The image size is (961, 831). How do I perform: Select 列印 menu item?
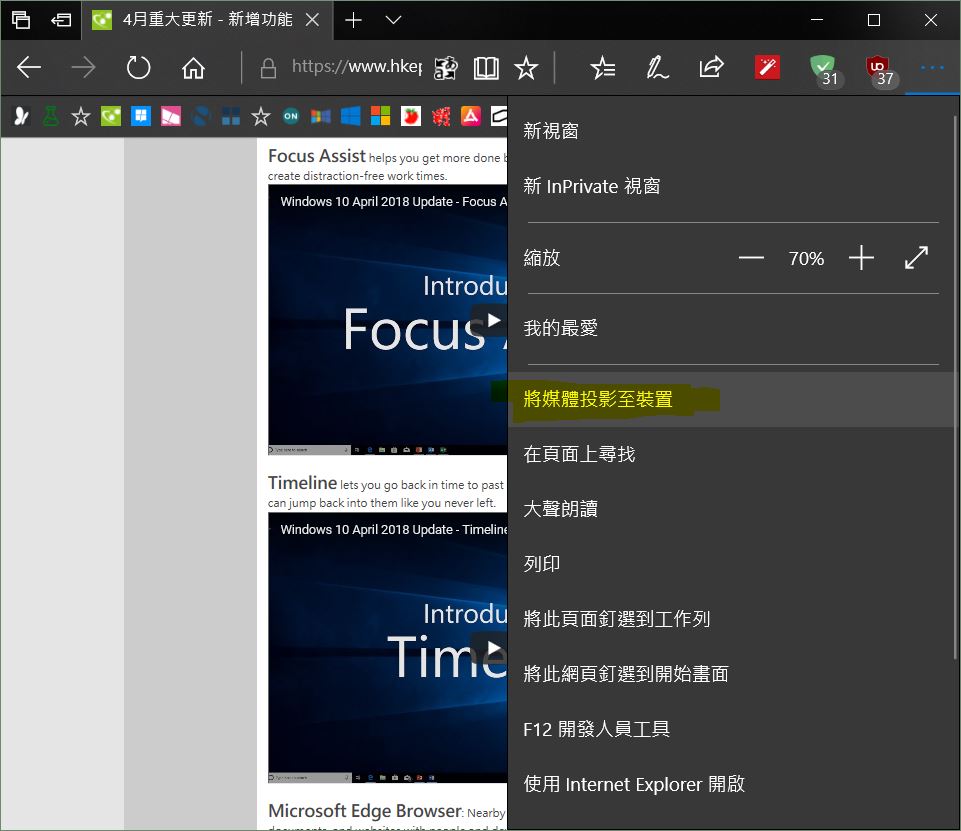pos(732,564)
